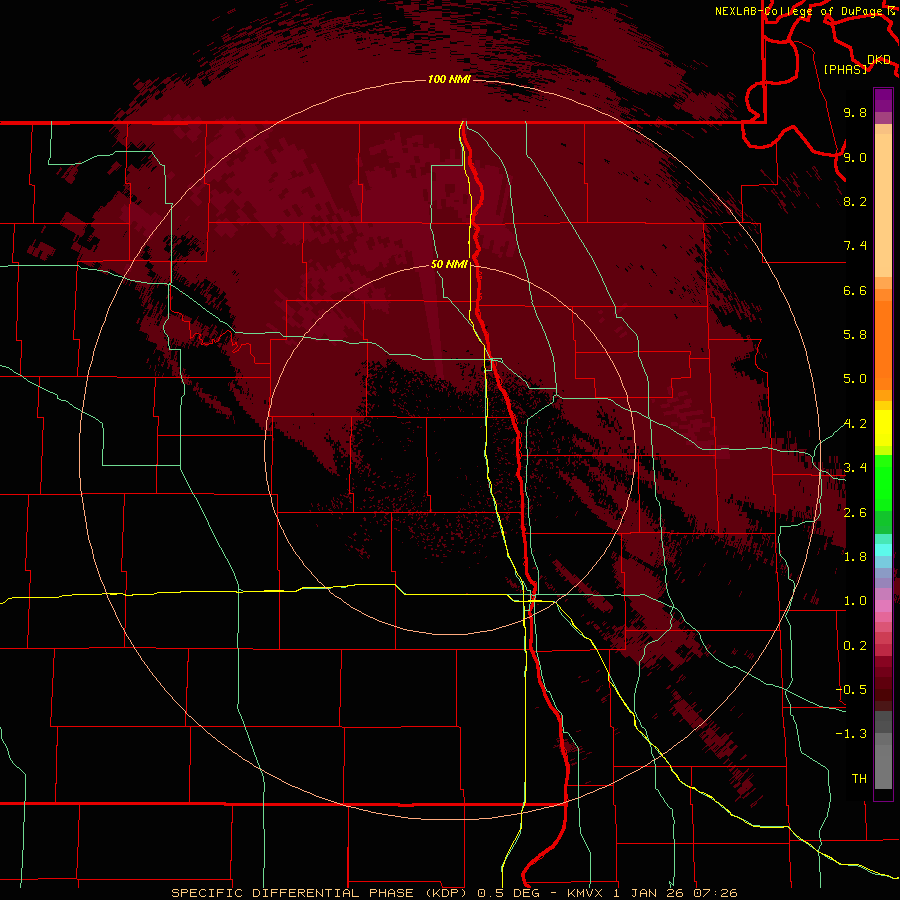Click the -0.5 legend value

[852, 690]
